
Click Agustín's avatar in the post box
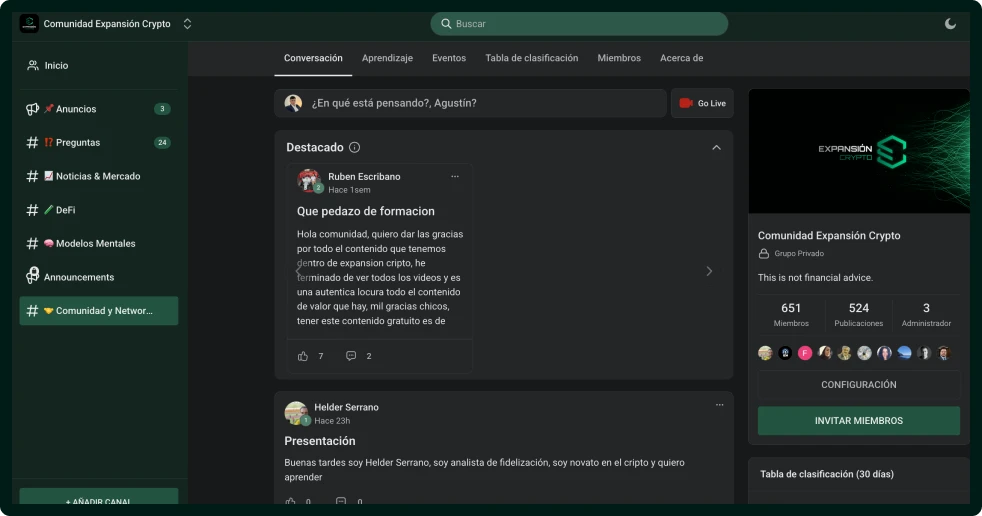[x=293, y=103]
